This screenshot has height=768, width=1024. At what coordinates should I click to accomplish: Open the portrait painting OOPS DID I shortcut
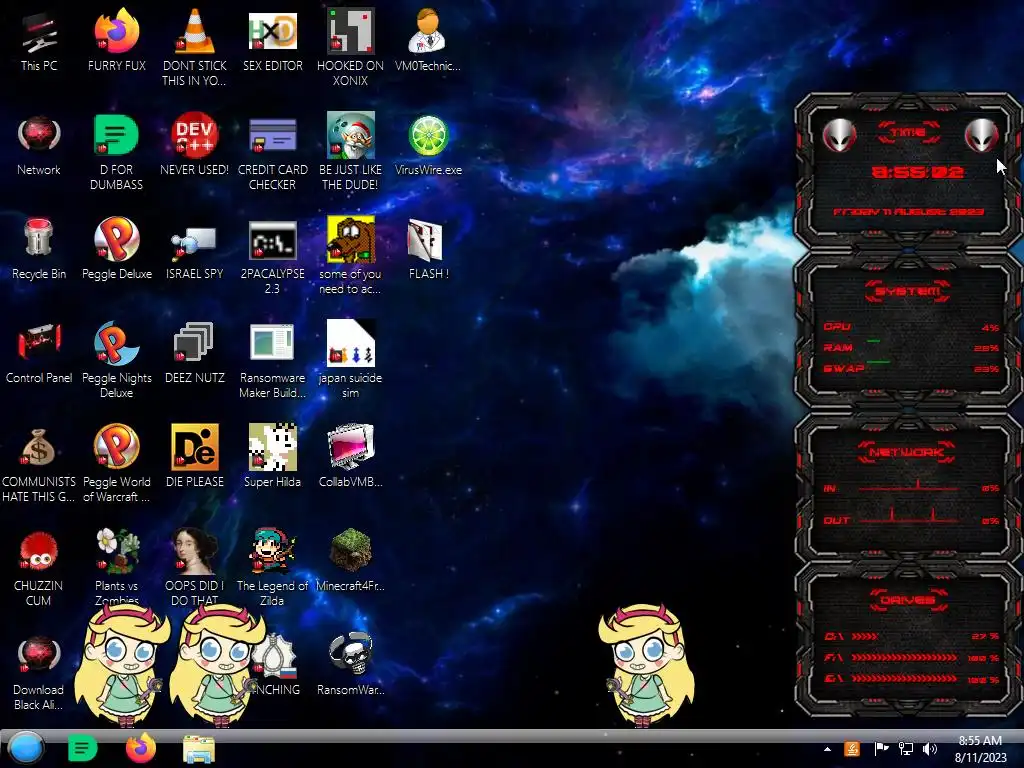coord(195,566)
